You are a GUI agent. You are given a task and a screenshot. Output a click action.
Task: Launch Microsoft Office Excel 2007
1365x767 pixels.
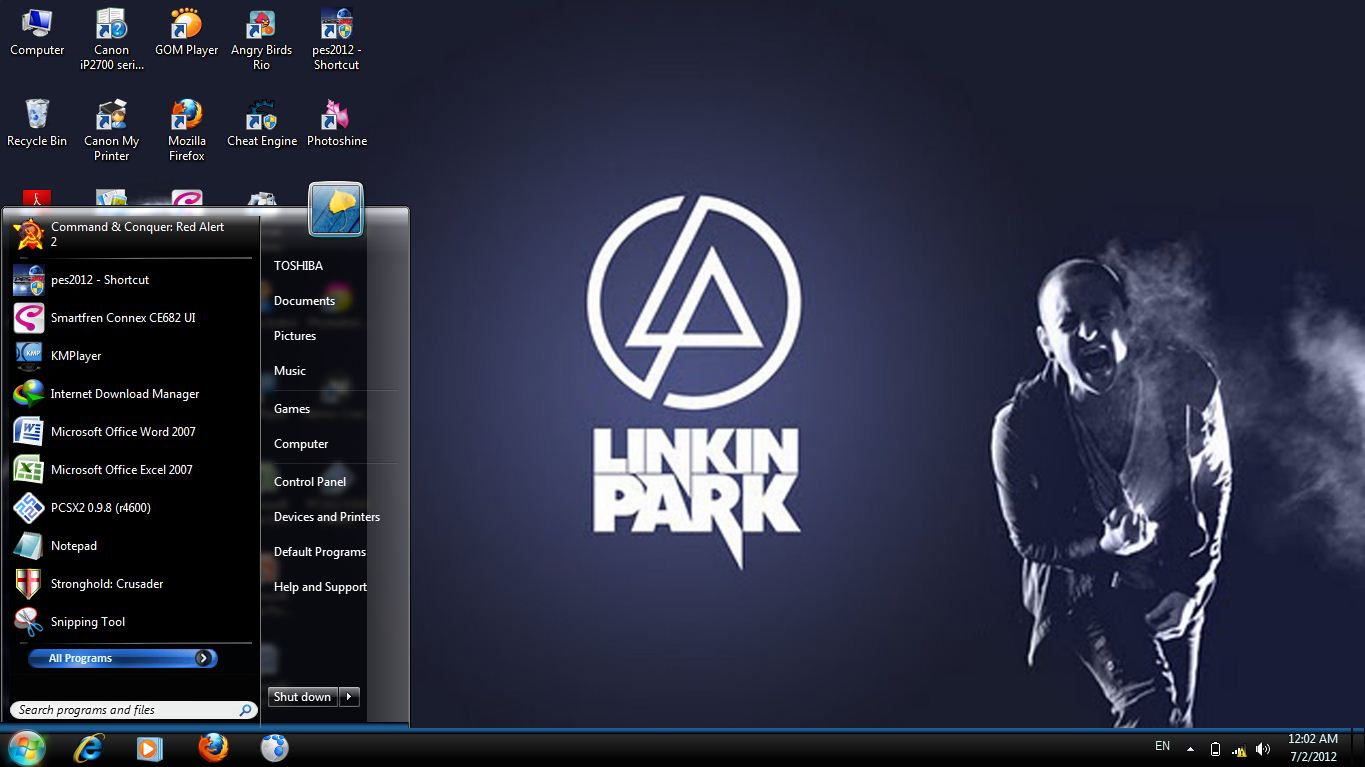pyautogui.click(x=133, y=470)
